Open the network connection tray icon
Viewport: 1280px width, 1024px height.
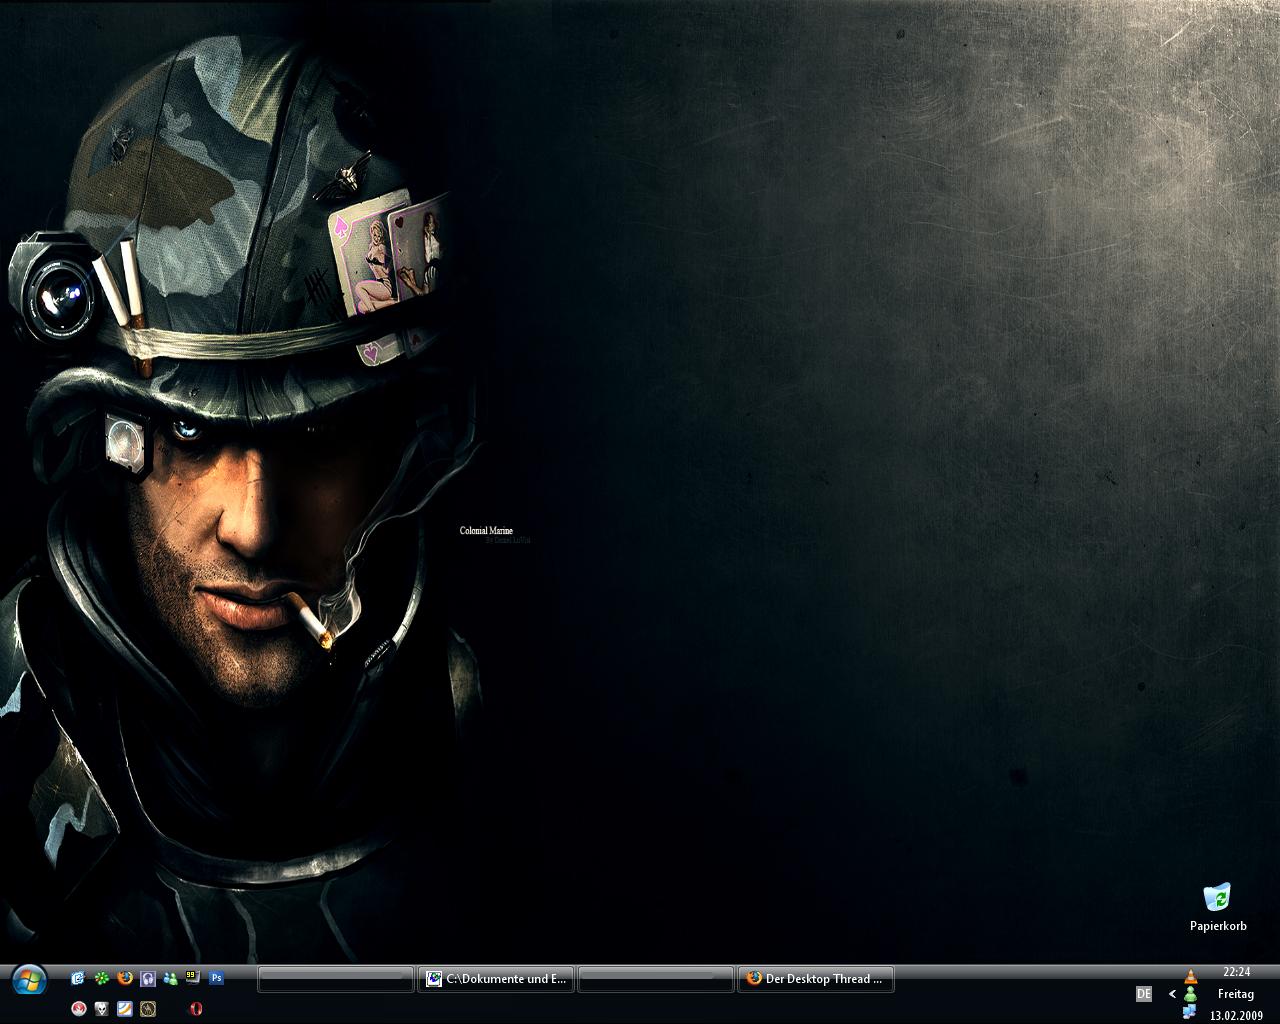click(1190, 1013)
